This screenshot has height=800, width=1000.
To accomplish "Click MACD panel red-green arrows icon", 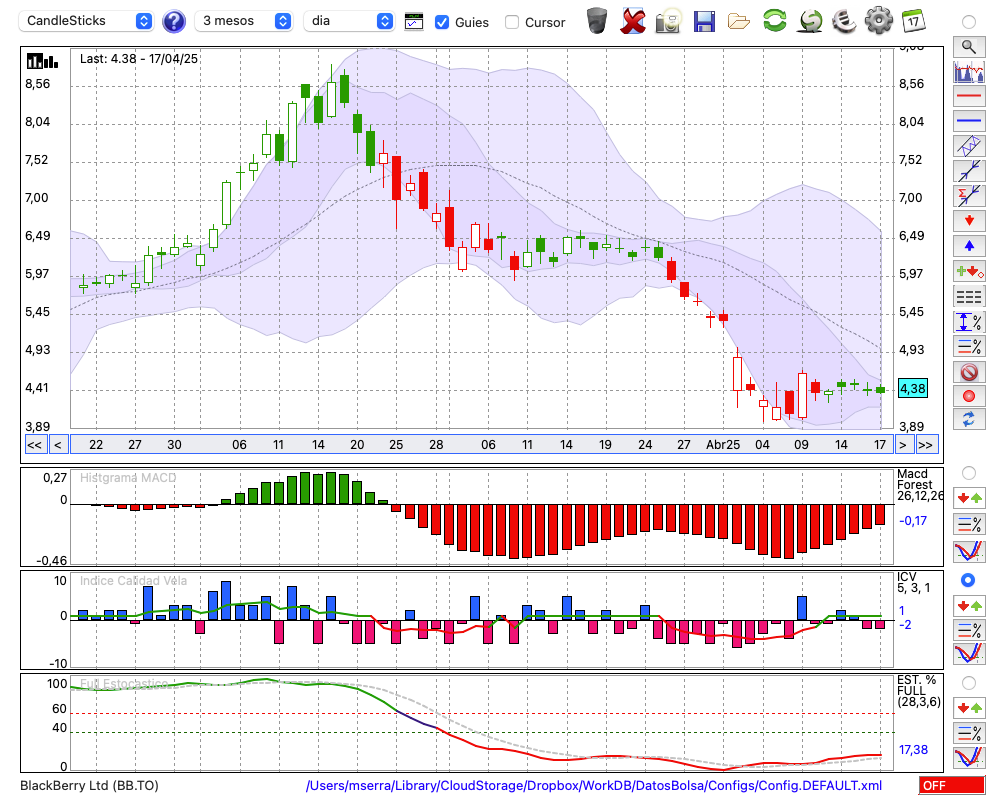I will [969, 498].
